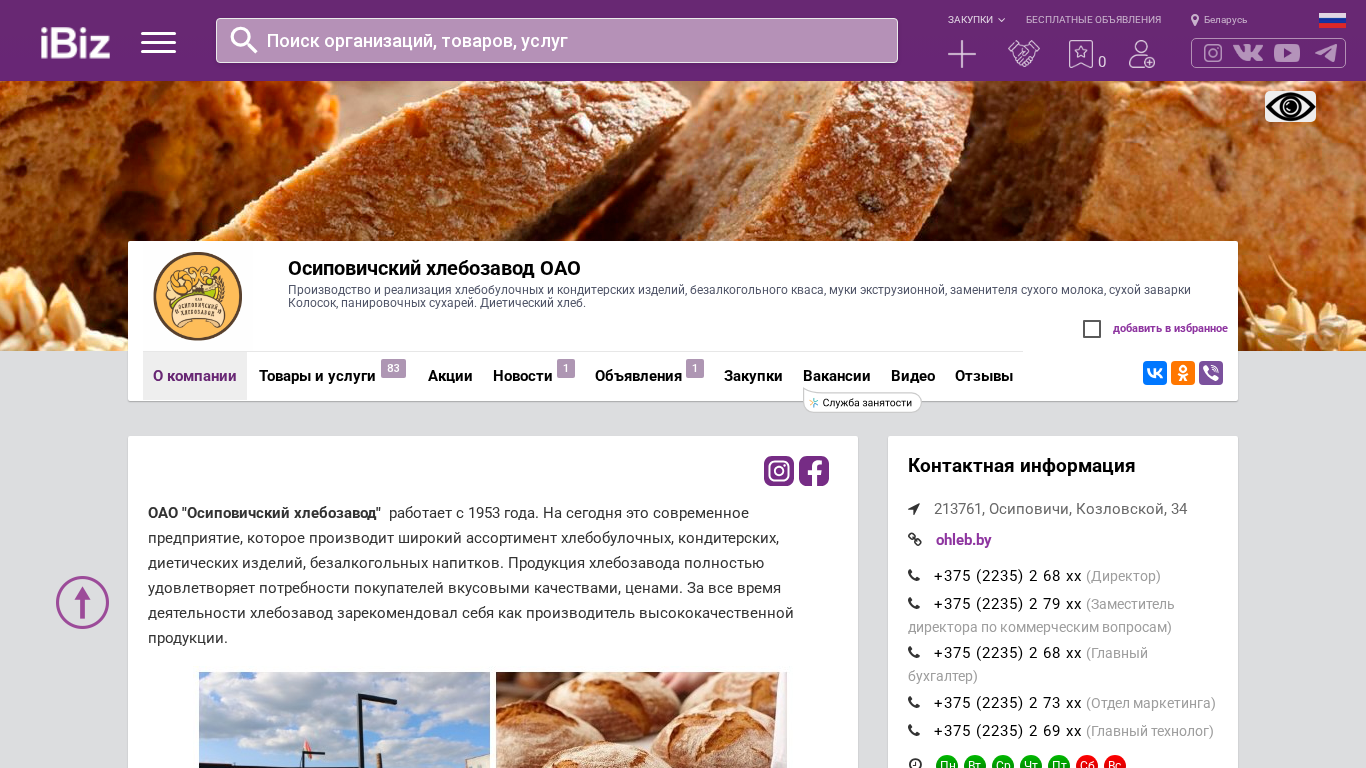Image resolution: width=1366 pixels, height=768 pixels.
Task: Open iBiz Telegram icon in header
Action: click(1326, 53)
